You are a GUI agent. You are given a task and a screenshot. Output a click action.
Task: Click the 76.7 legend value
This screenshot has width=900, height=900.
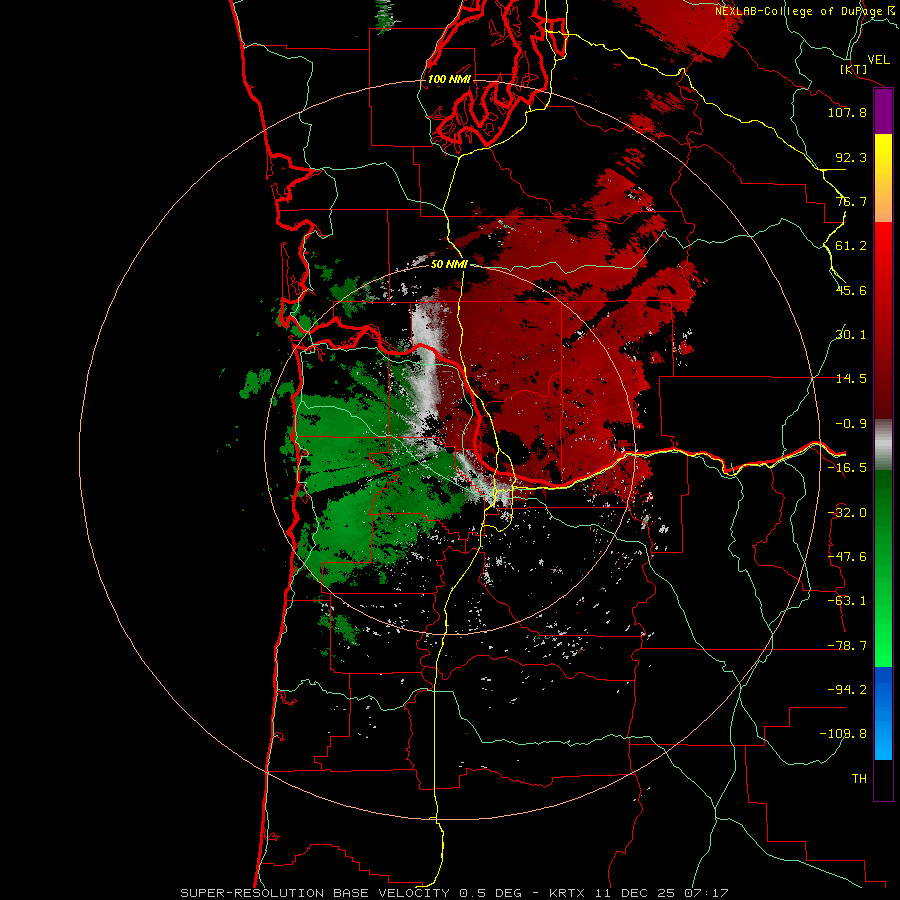coord(851,201)
